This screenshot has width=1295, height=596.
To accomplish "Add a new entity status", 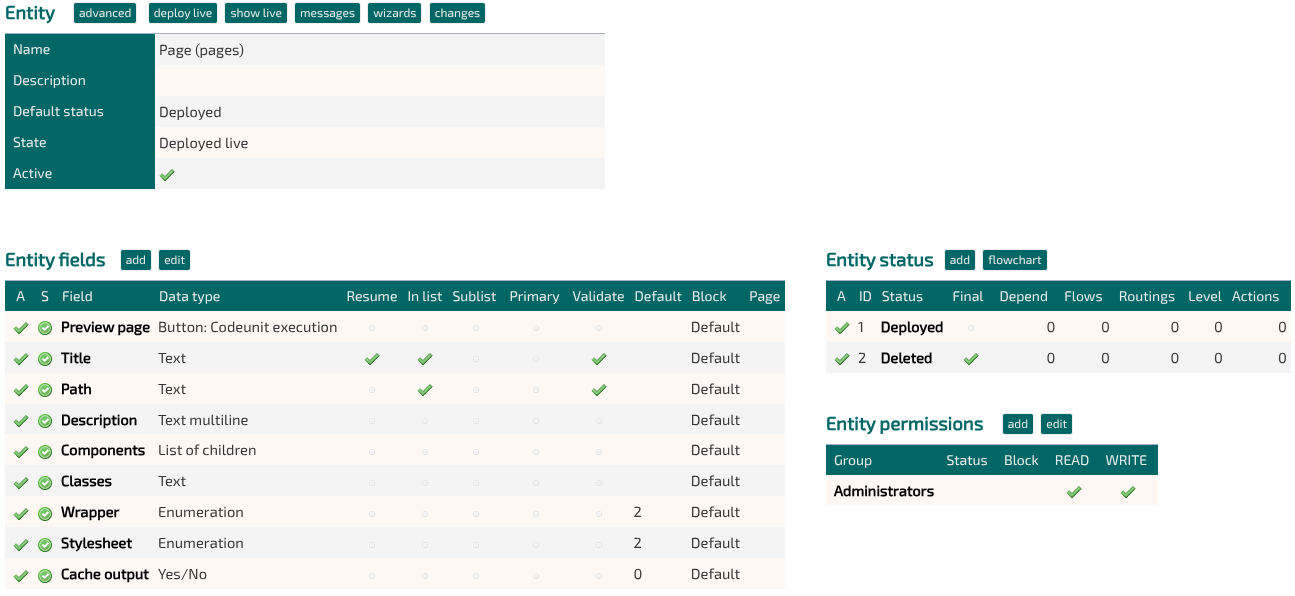I will pyautogui.click(x=960, y=260).
